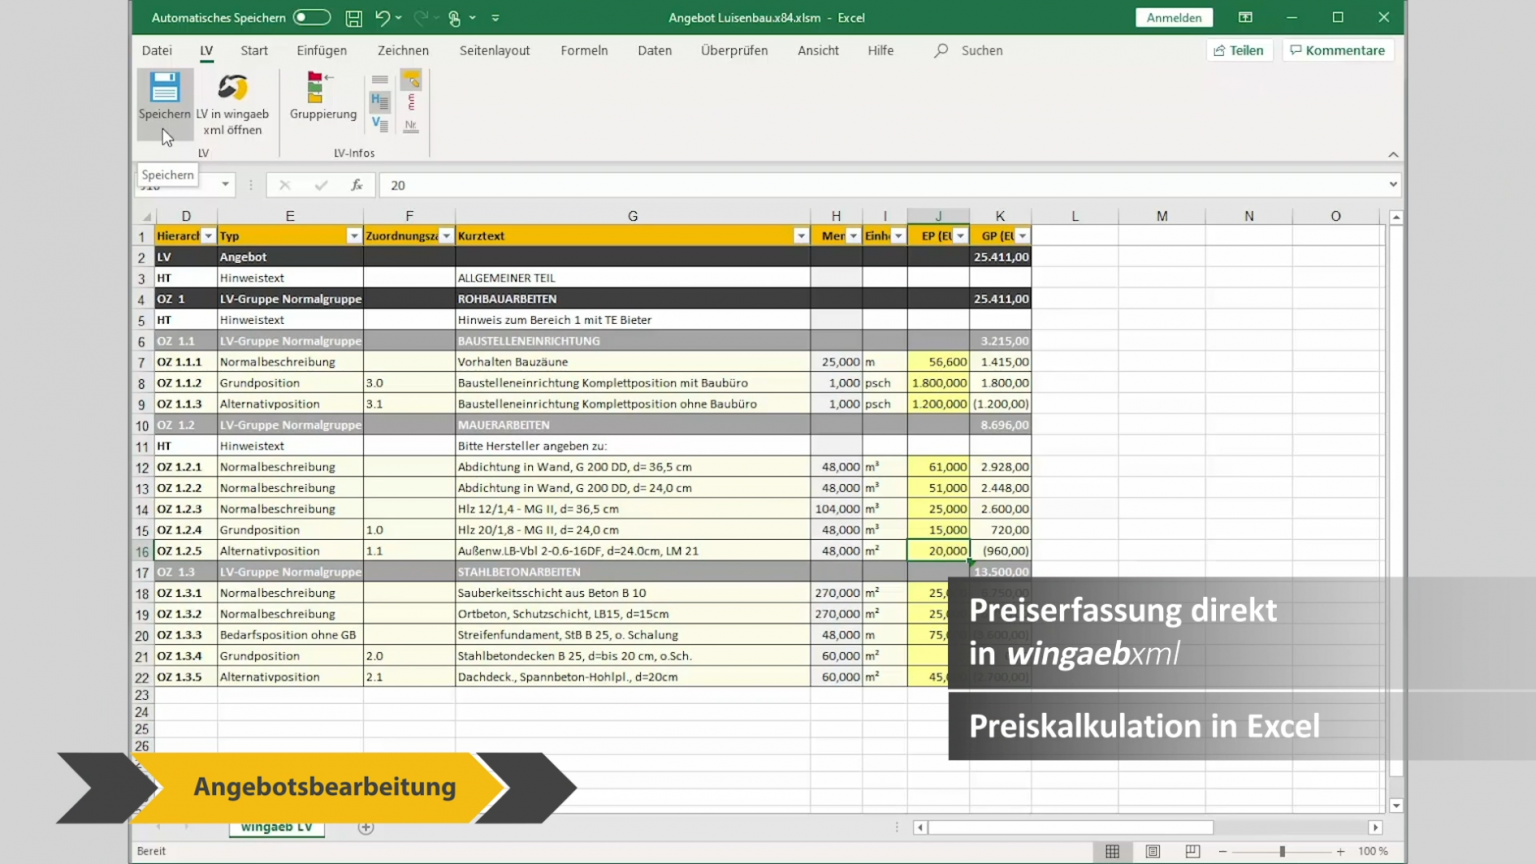Open the Kurztext column filter dropdown

(x=801, y=235)
